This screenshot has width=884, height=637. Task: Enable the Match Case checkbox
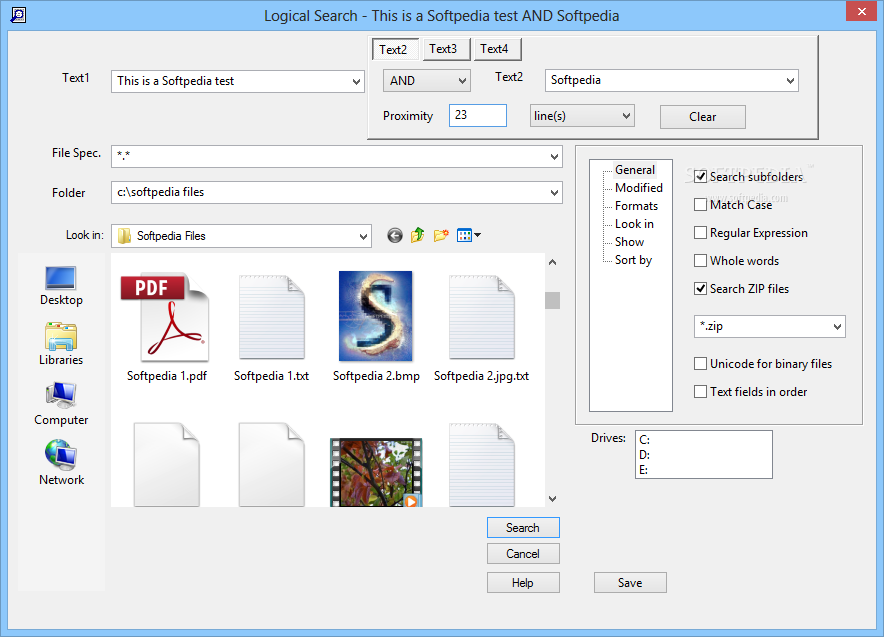pyautogui.click(x=700, y=205)
